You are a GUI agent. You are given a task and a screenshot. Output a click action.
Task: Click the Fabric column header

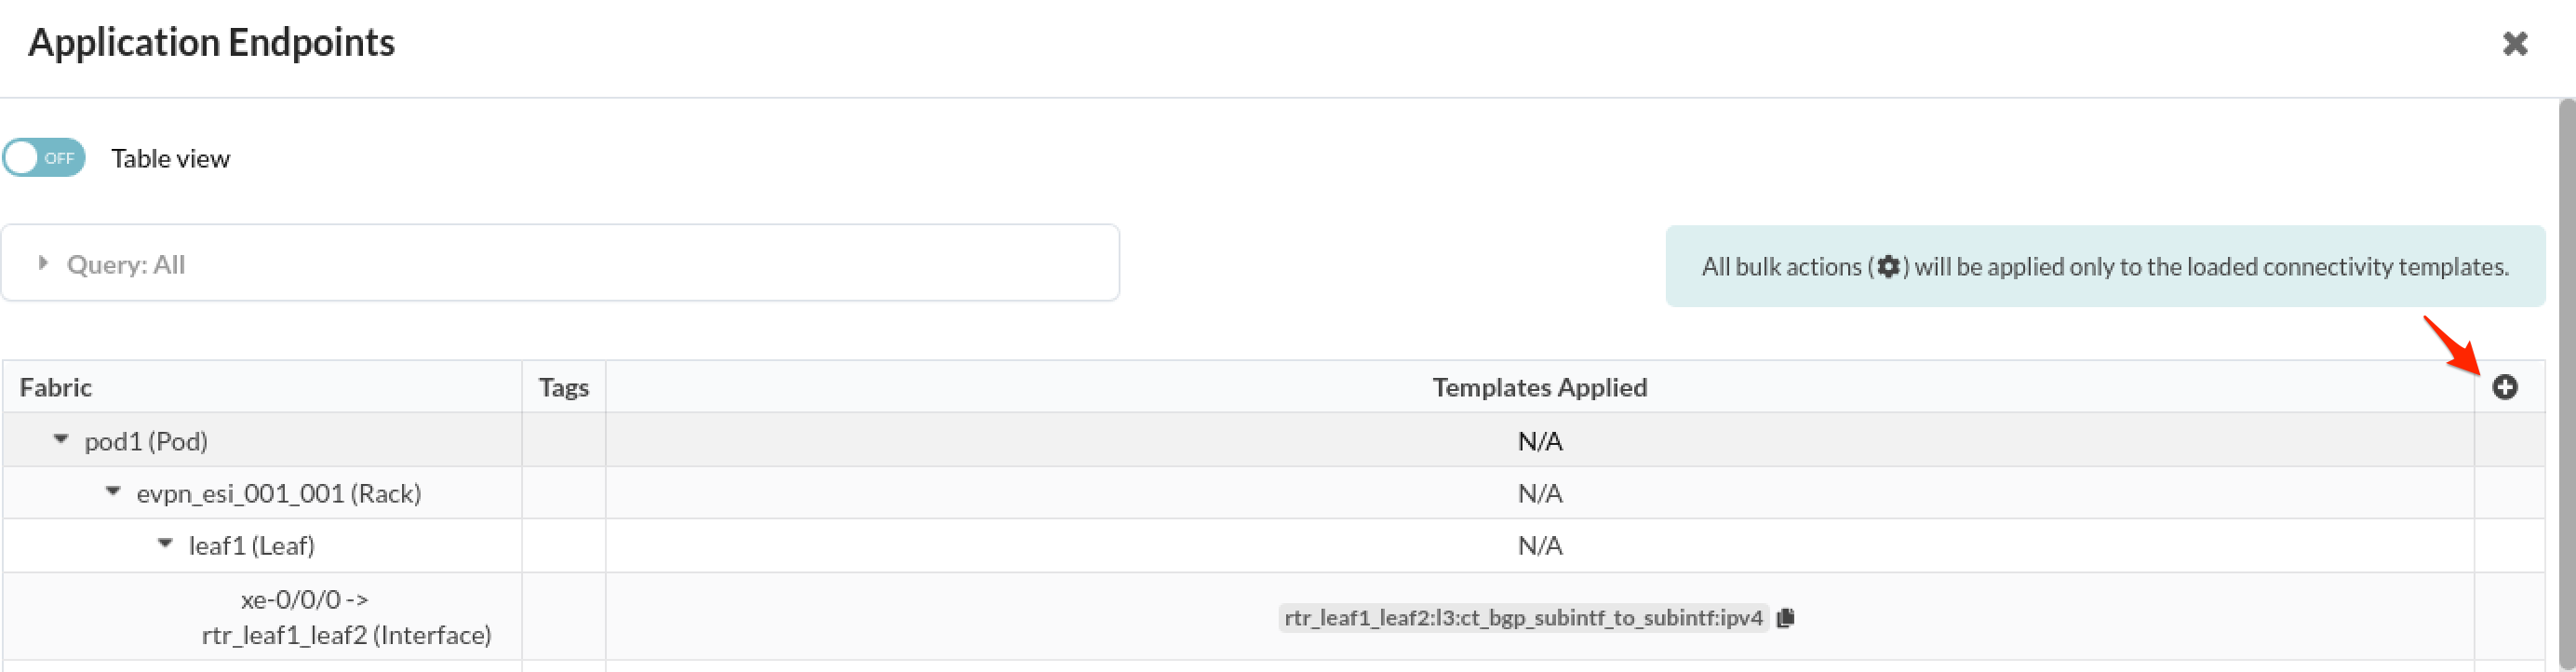pyautogui.click(x=55, y=387)
